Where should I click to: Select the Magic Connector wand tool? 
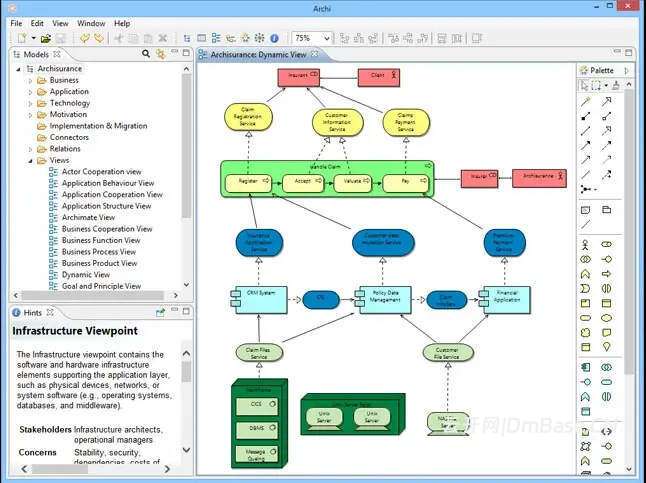coord(585,101)
